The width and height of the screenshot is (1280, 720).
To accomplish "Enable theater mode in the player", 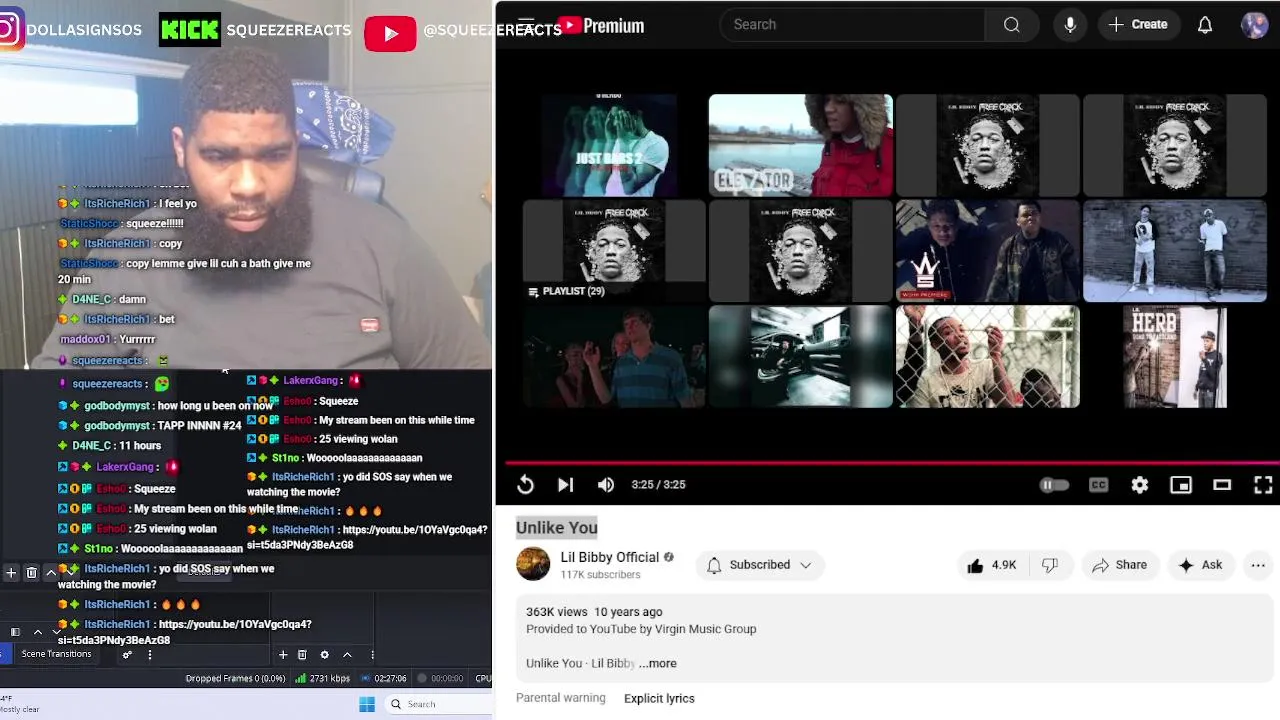I will 1222,485.
